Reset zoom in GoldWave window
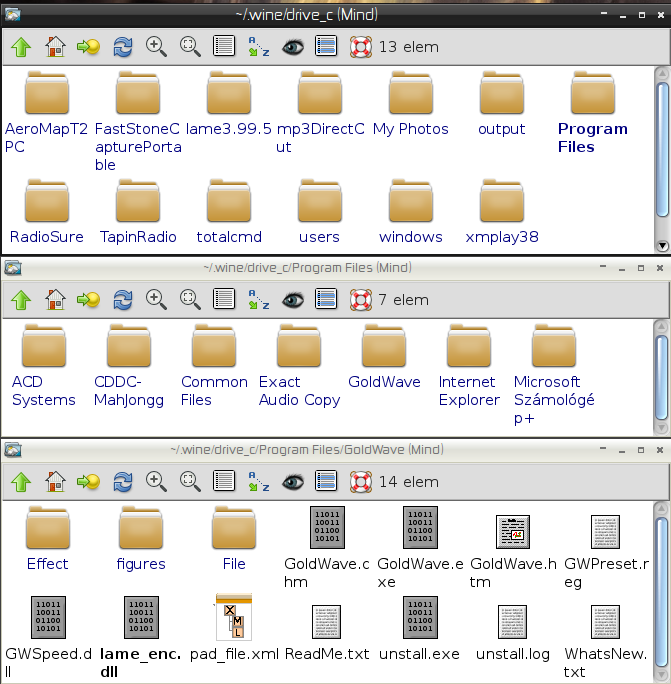Screen dimensions: 671x684 pyautogui.click(x=190, y=482)
